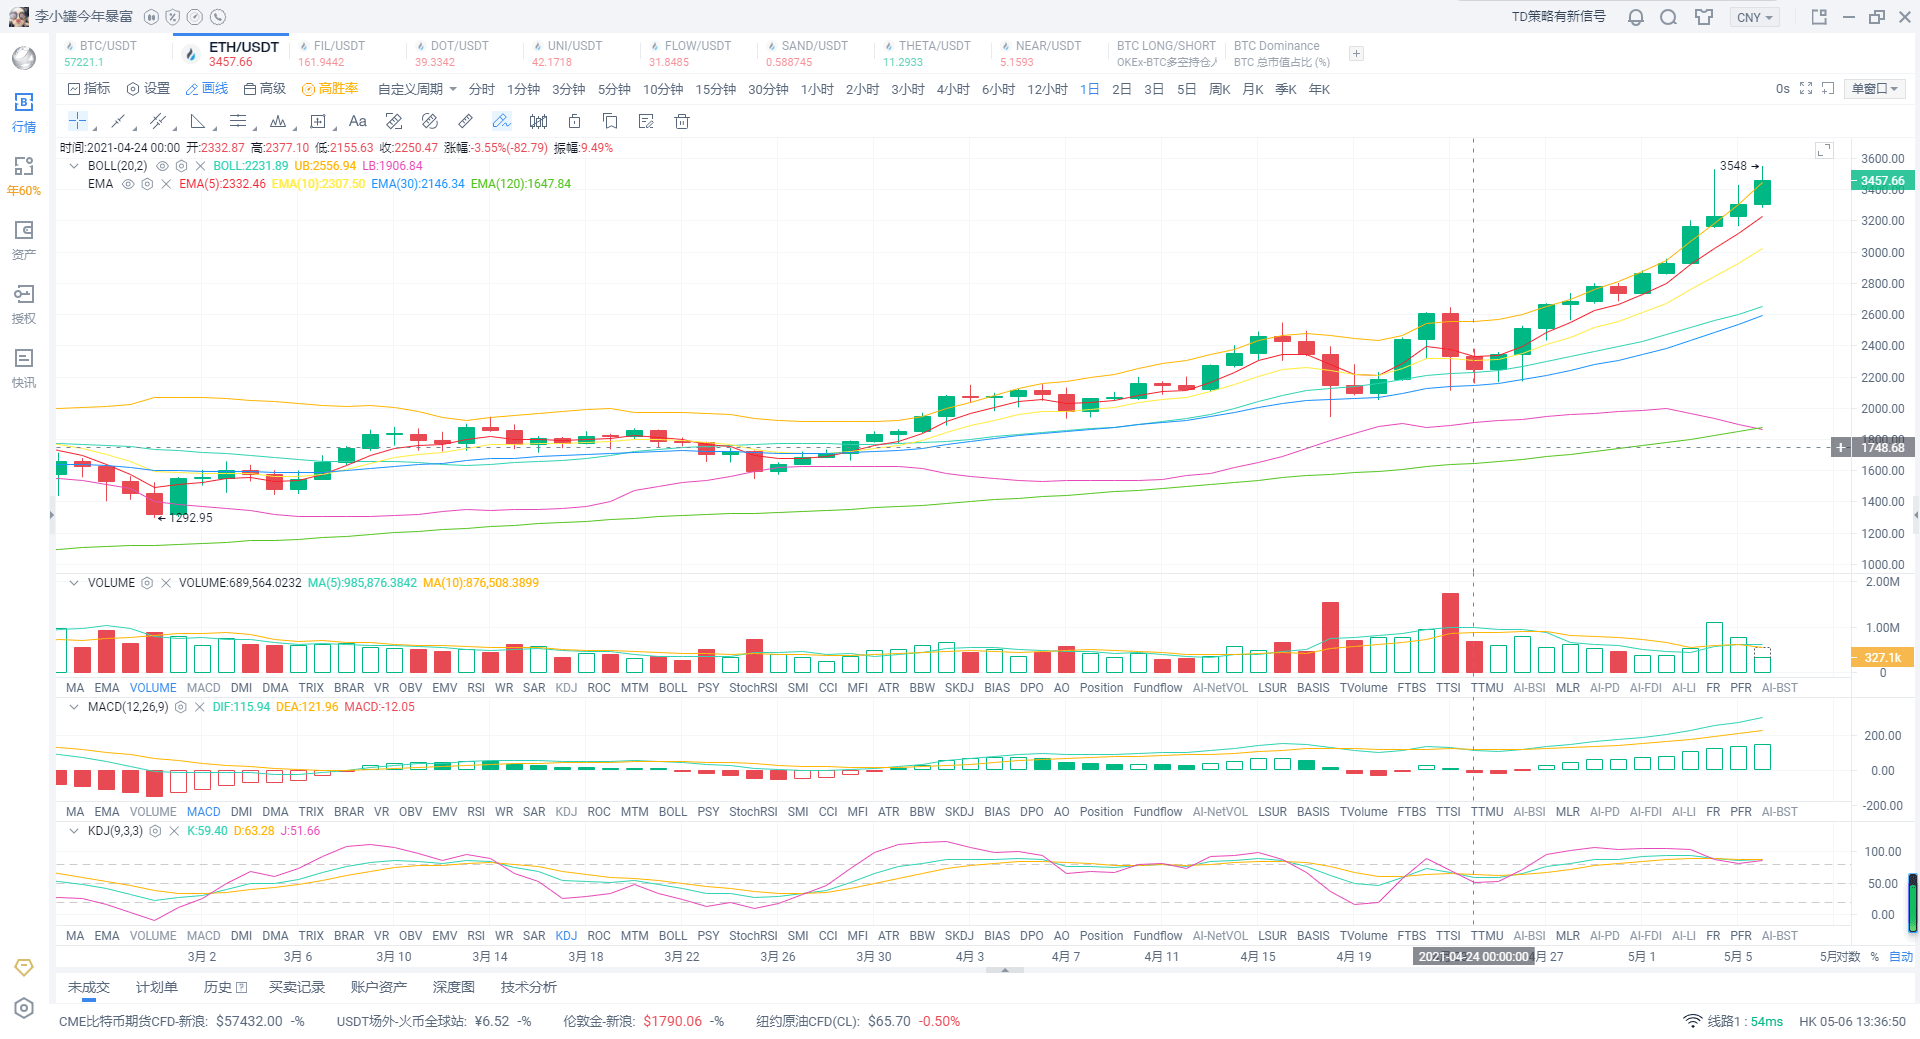Screen dimensions: 1920x1039
Task: Click the green vertical scrollbar at right edge
Action: (x=1913, y=903)
